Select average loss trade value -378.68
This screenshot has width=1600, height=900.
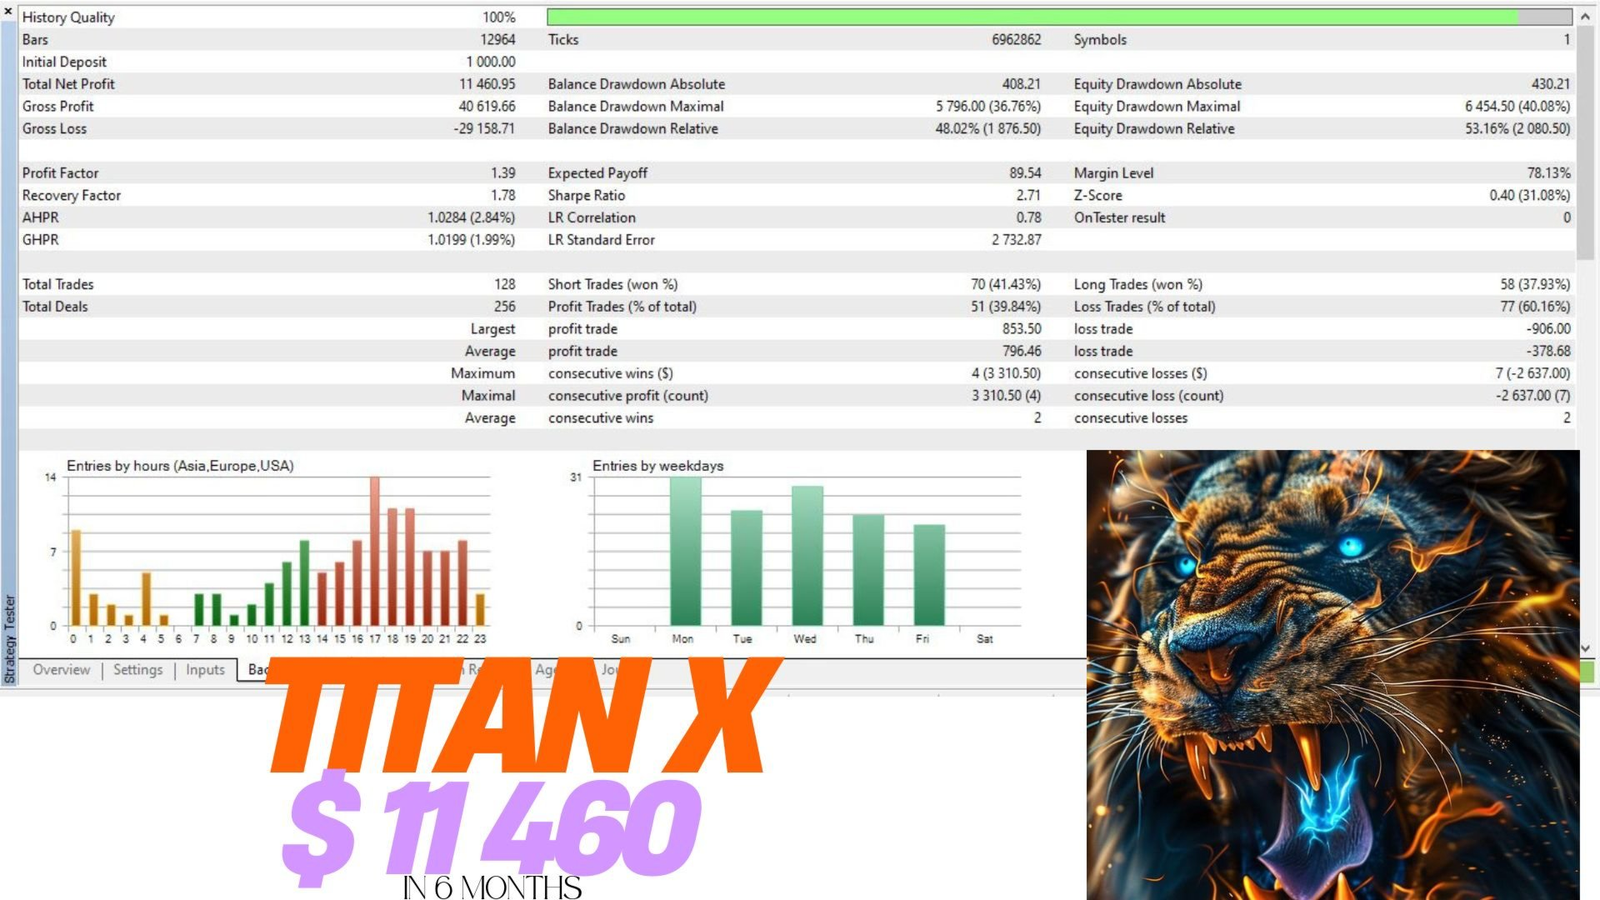[1548, 351]
